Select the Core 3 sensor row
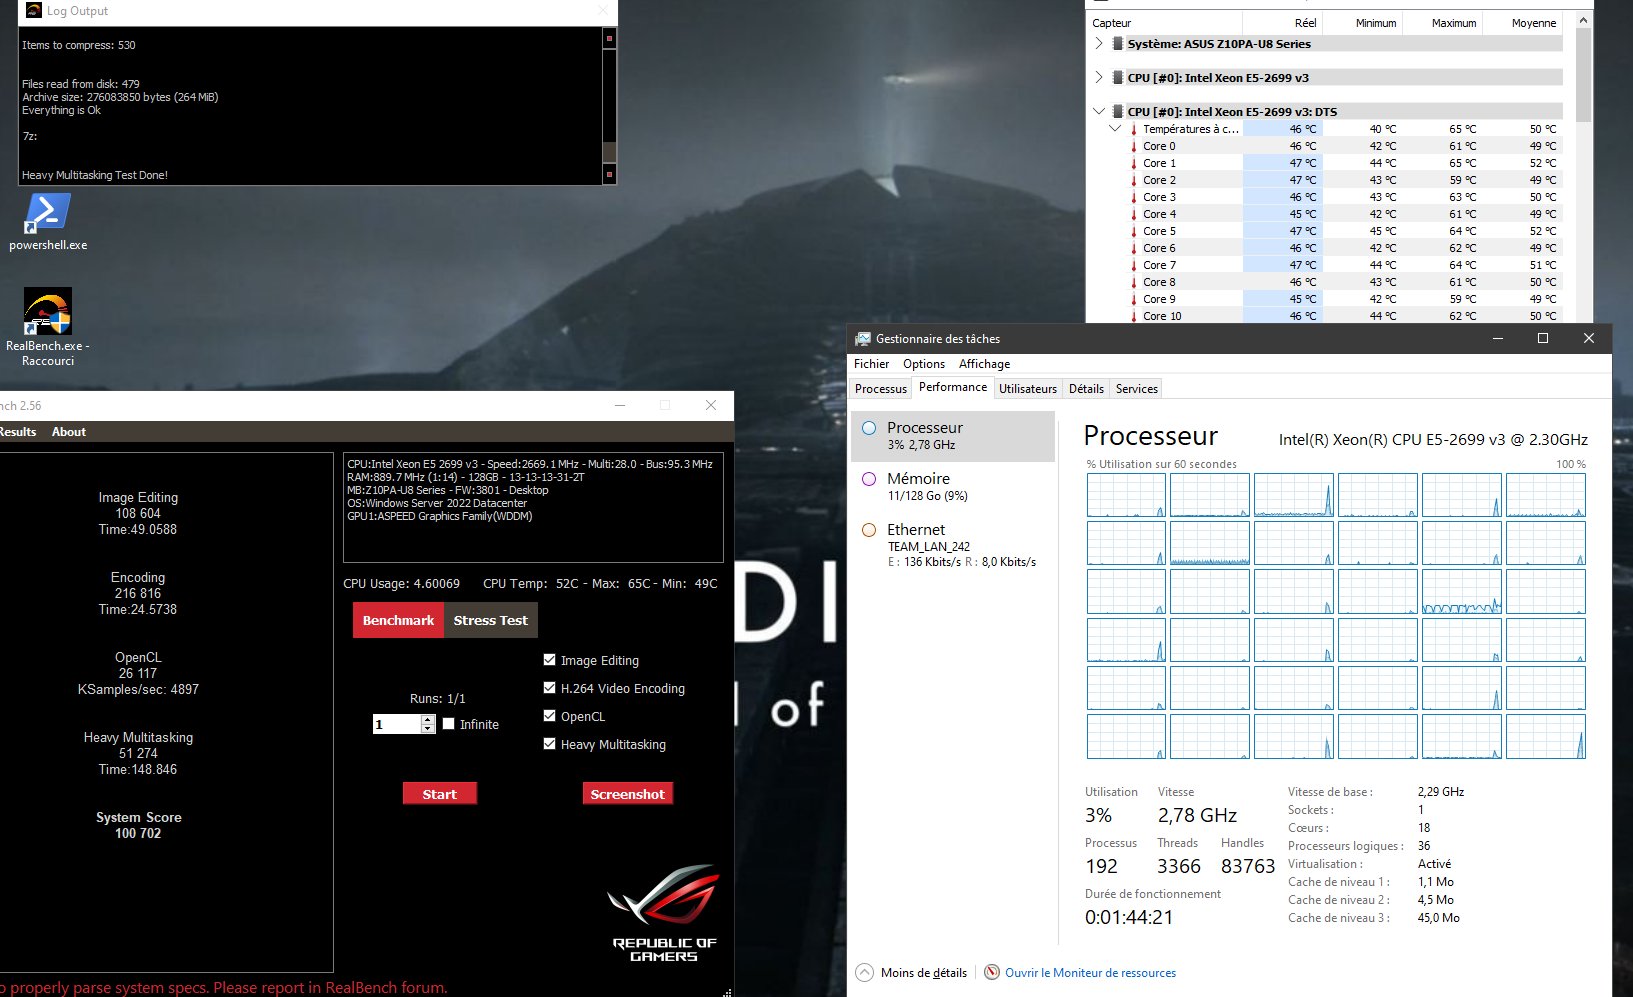Image resolution: width=1633 pixels, height=997 pixels. pos(1325,197)
